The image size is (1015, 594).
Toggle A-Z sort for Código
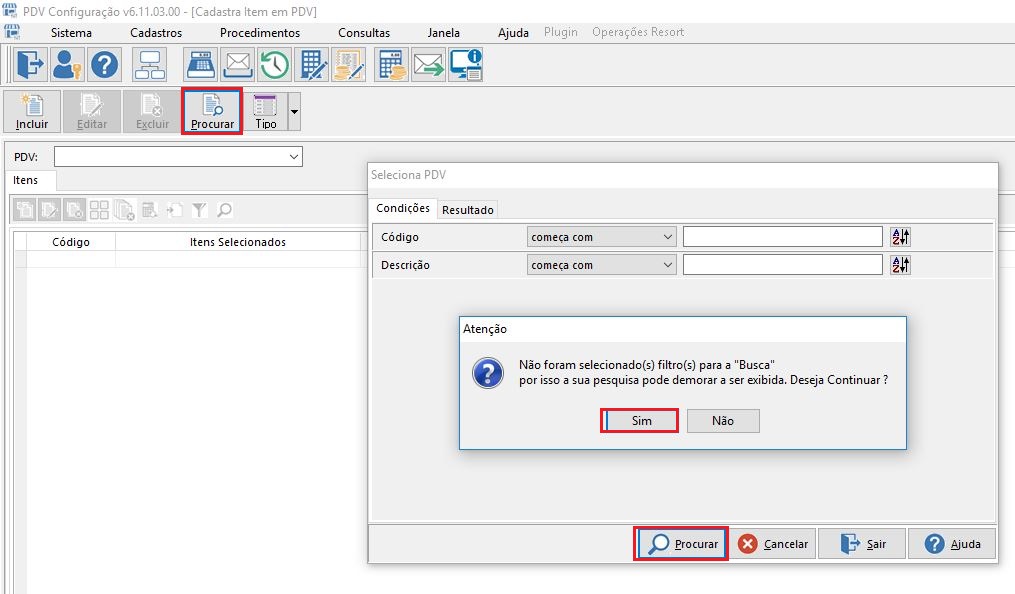pos(900,237)
